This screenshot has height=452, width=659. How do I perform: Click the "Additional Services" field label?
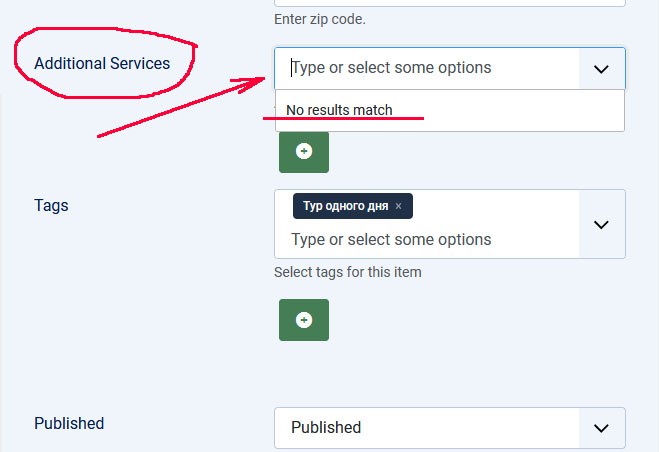[x=102, y=63]
